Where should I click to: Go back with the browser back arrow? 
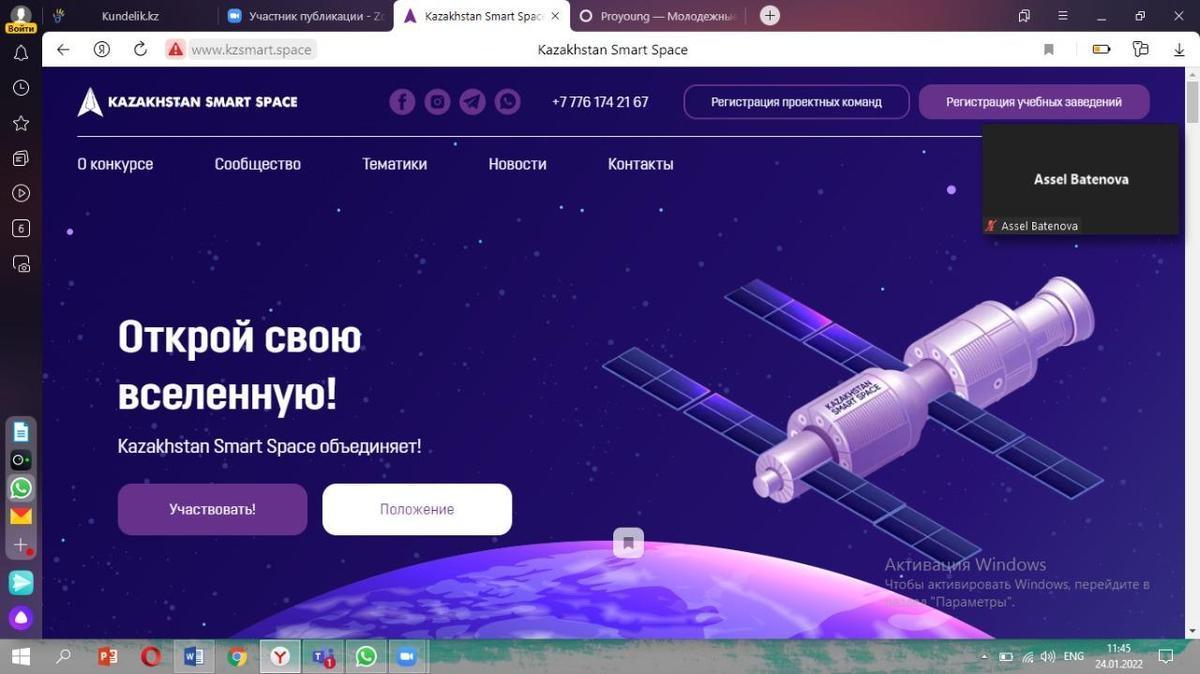click(x=63, y=49)
